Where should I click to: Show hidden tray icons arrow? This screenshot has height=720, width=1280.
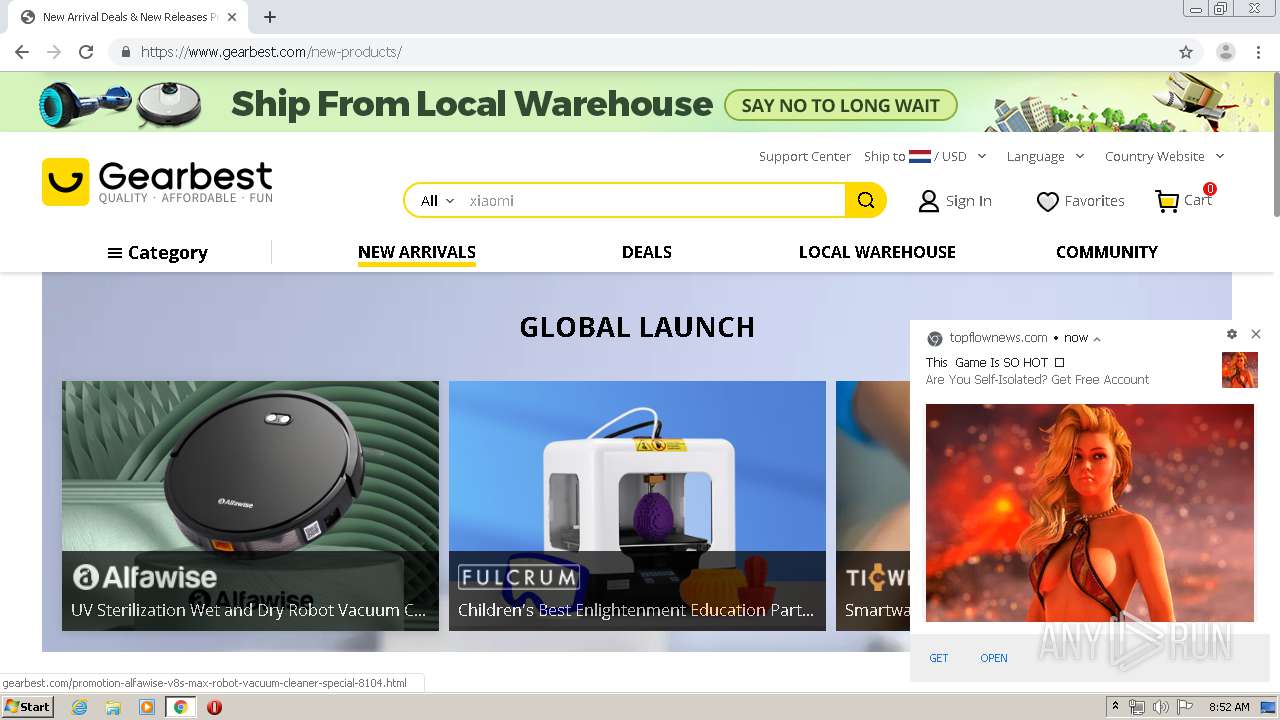tap(1115, 707)
